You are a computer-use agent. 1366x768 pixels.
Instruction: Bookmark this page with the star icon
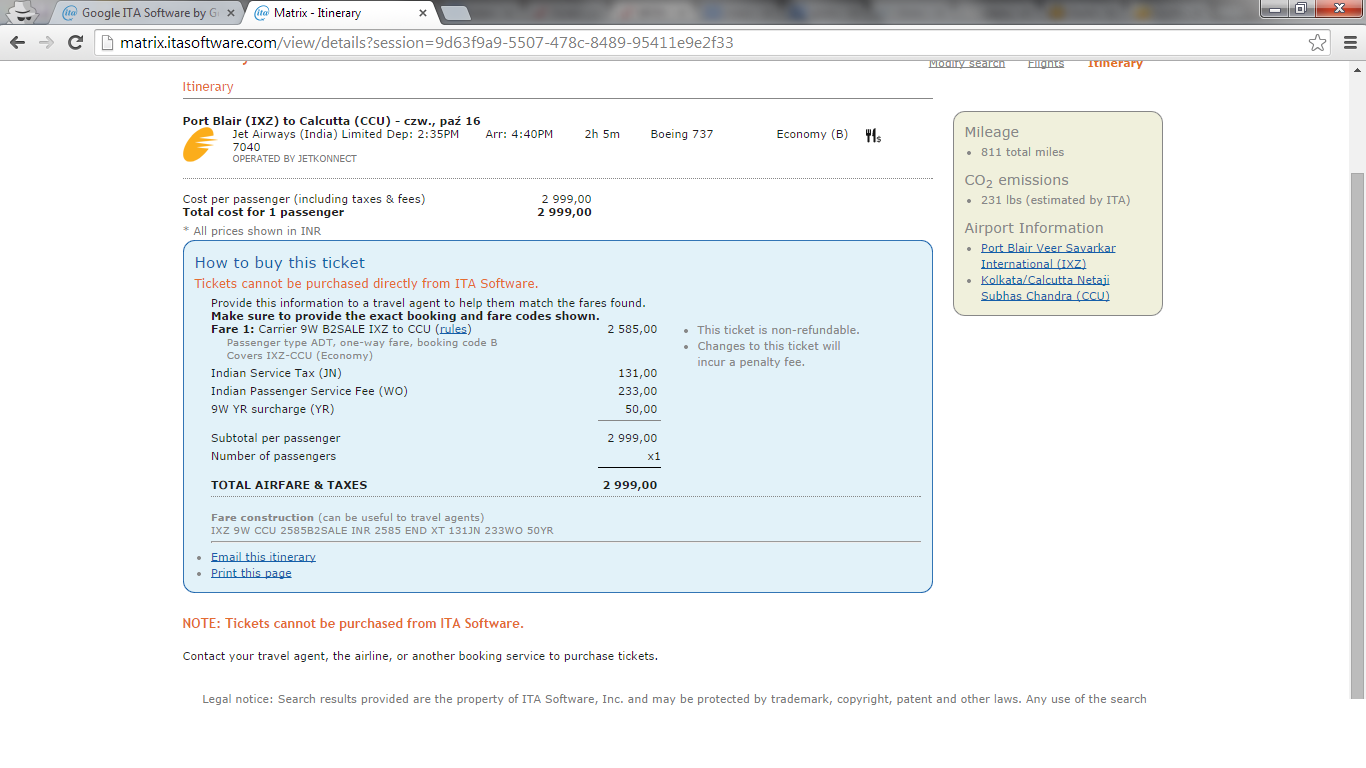[1318, 42]
